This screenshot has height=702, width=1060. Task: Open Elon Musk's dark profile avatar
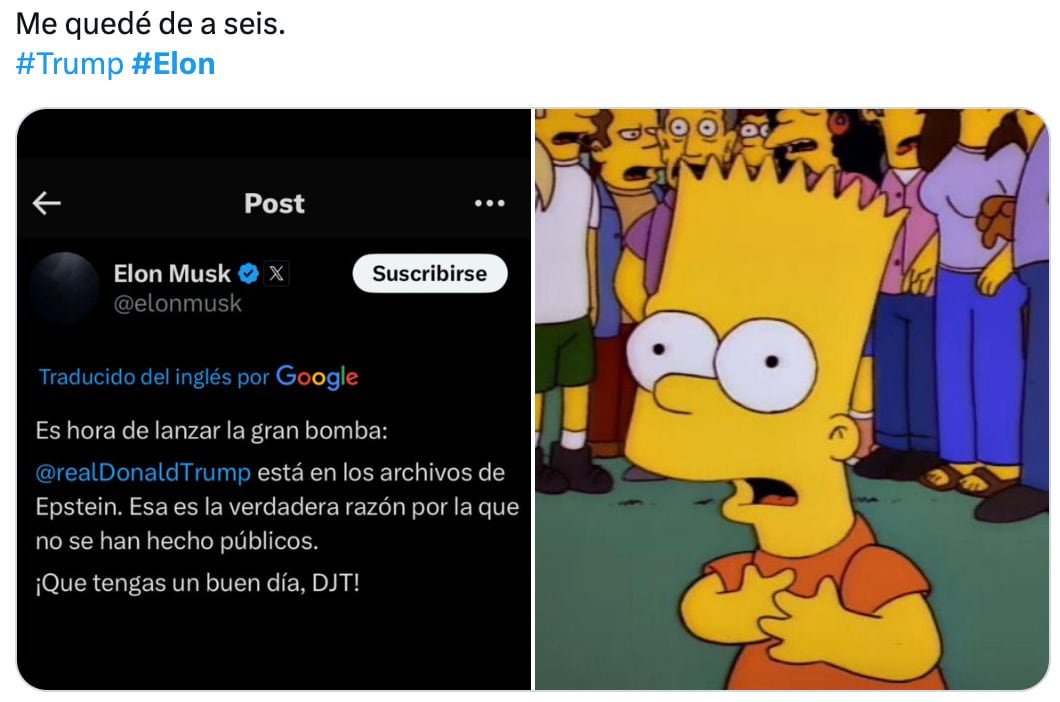[x=64, y=287]
